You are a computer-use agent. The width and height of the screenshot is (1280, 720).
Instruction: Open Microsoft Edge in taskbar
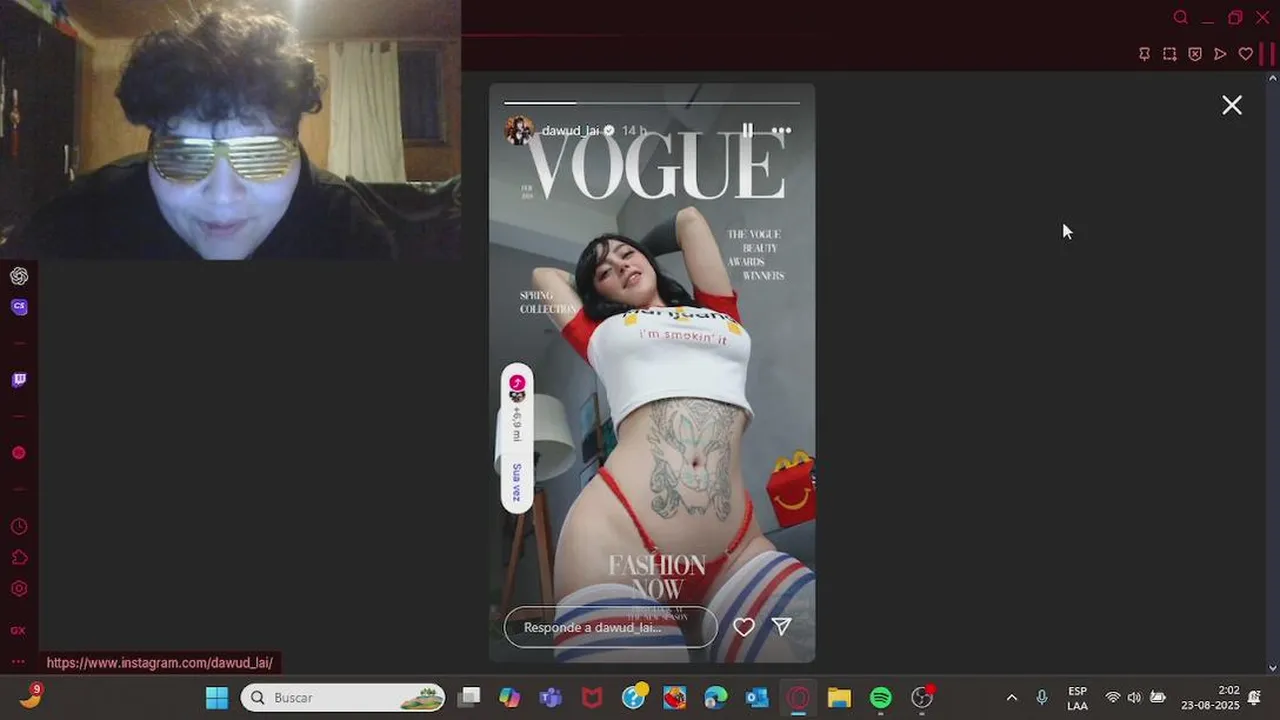[716, 698]
